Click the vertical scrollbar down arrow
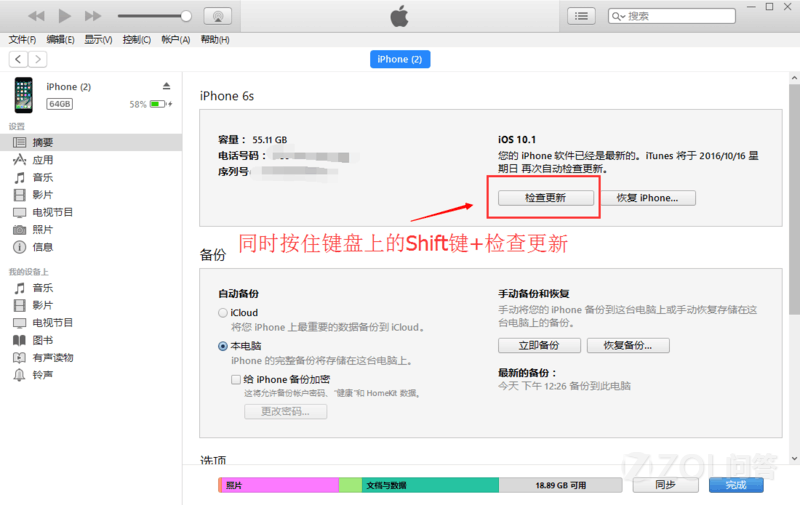 [794, 459]
